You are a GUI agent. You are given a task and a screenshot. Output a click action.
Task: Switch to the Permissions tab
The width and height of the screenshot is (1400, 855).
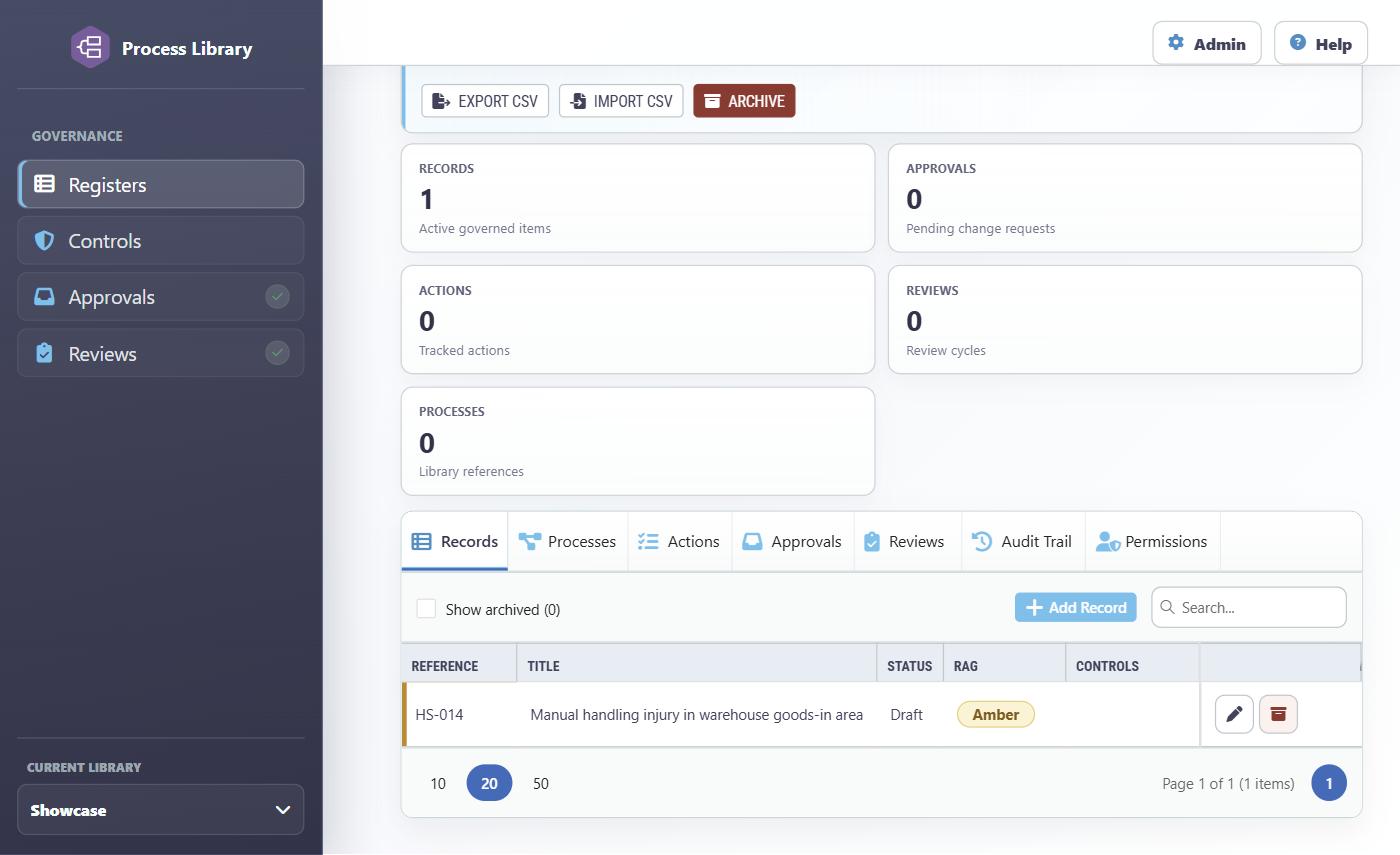point(1153,541)
